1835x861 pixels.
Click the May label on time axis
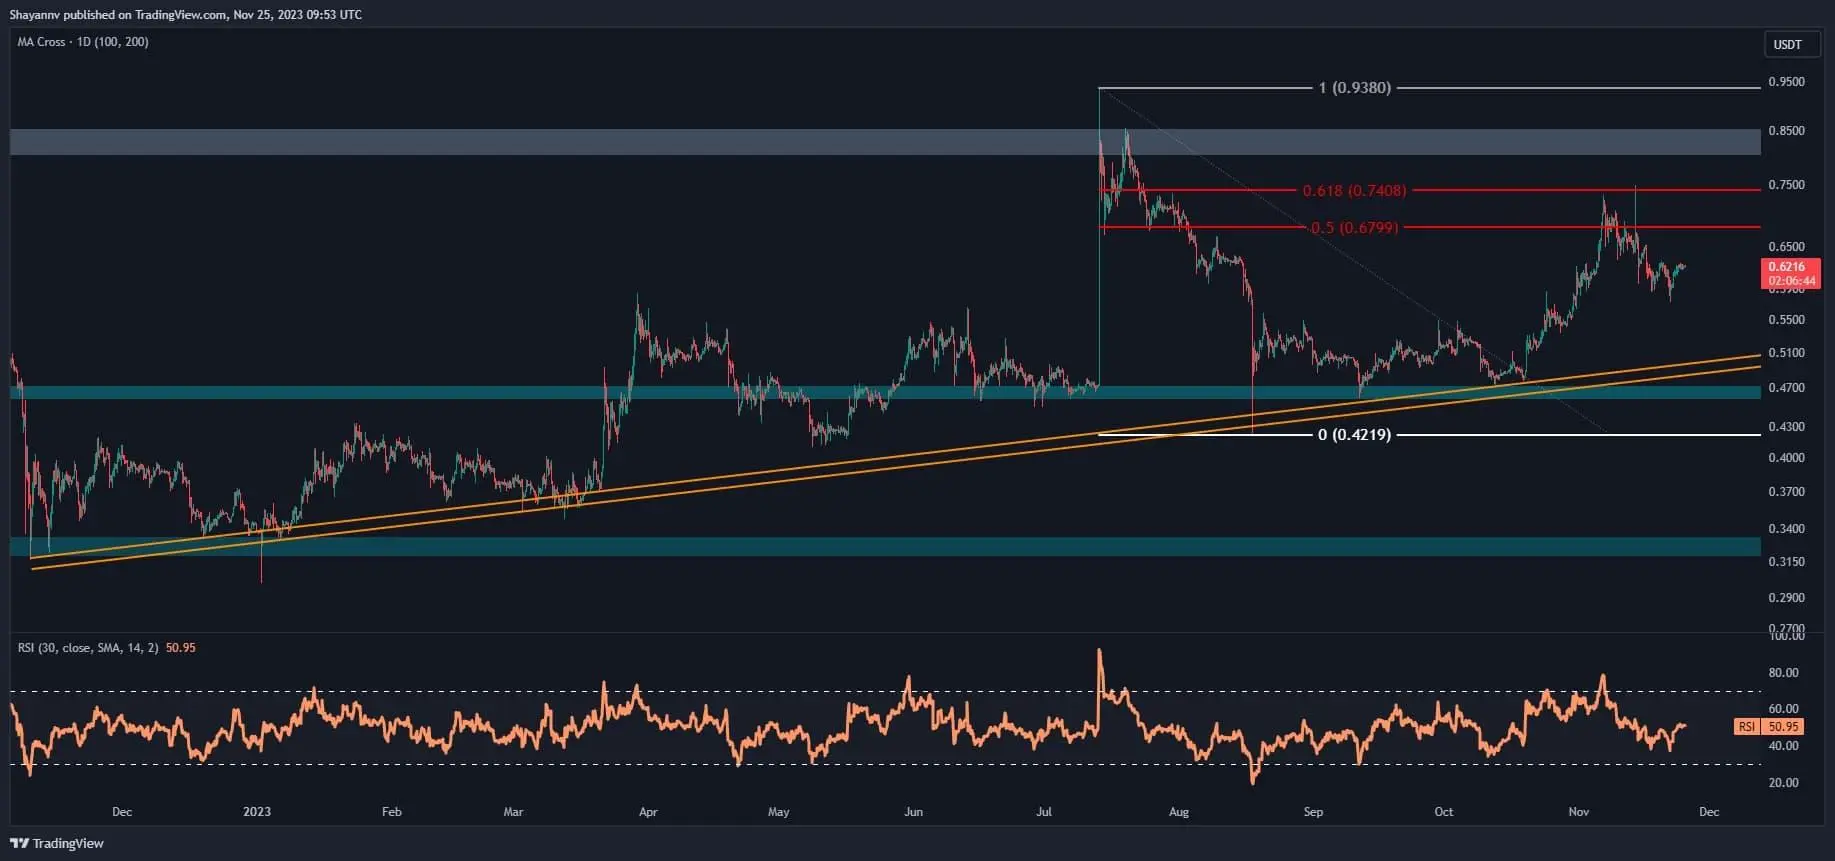tap(778, 812)
